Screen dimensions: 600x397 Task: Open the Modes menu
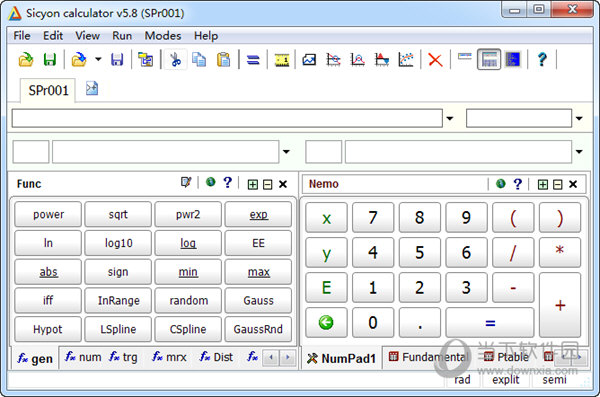163,36
